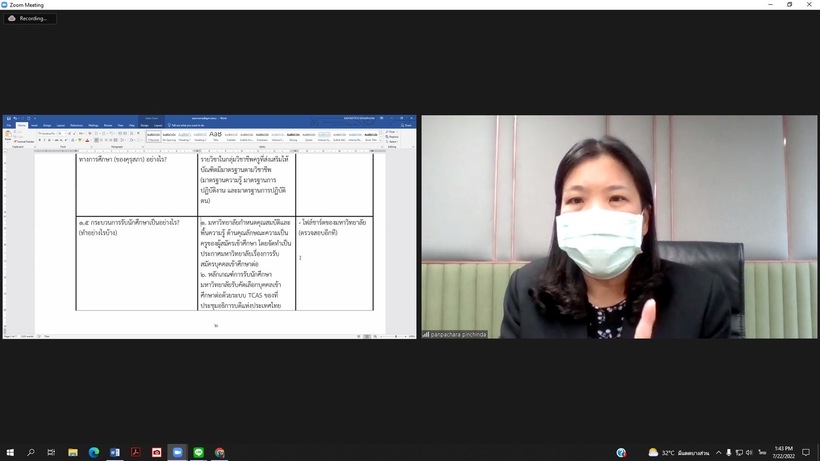This screenshot has width=820, height=461.
Task: Open the File tab in Word
Action: [9, 125]
